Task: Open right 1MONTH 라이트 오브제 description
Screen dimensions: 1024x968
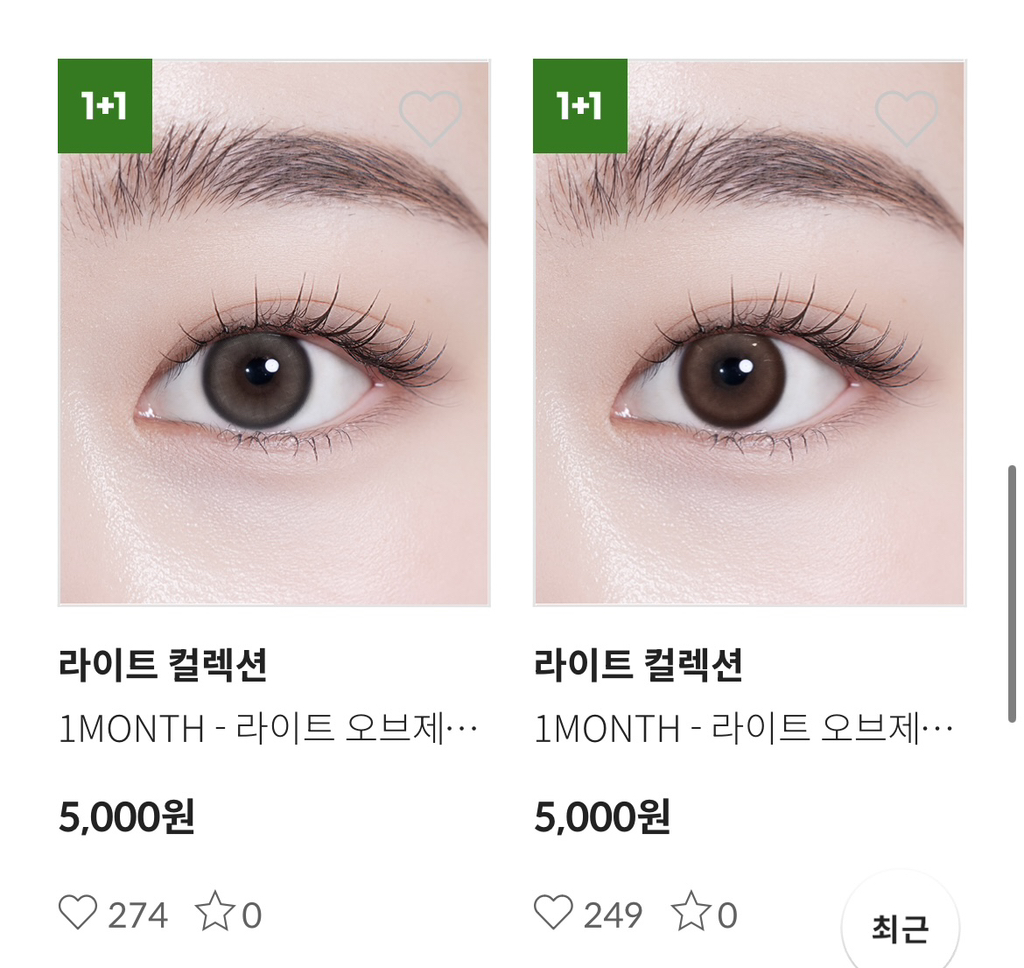Action: pos(744,728)
